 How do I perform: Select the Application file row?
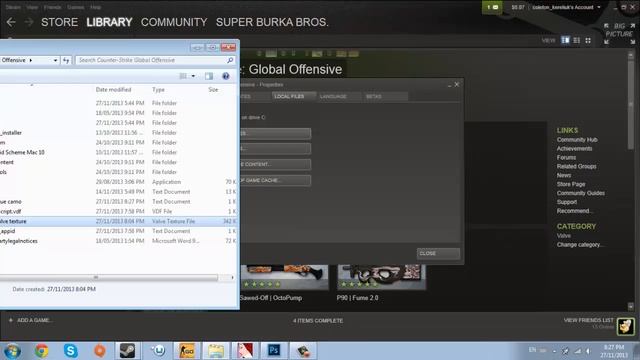click(x=118, y=182)
